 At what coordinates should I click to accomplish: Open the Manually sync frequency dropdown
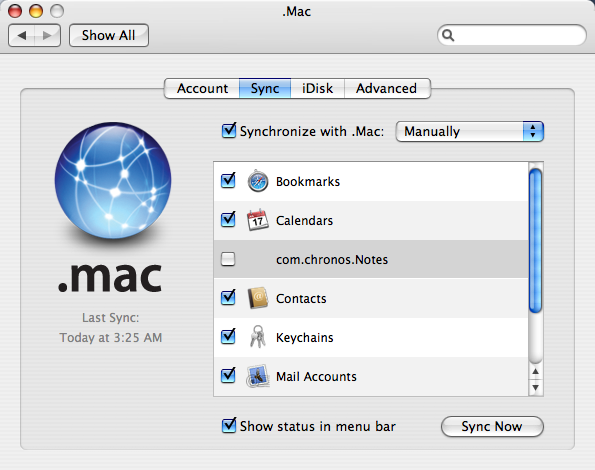coord(469,132)
